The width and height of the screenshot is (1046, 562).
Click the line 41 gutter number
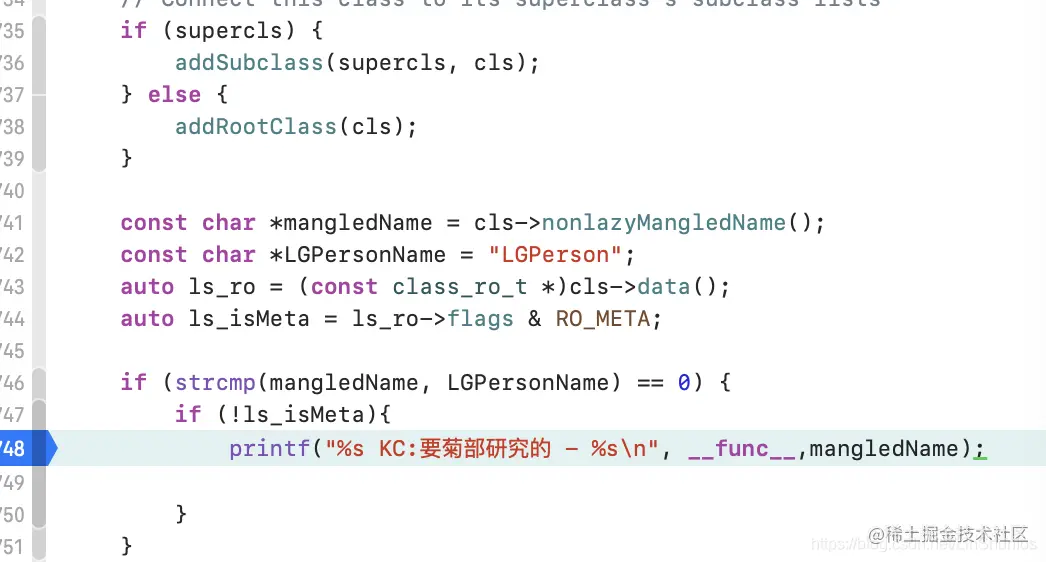(13, 223)
